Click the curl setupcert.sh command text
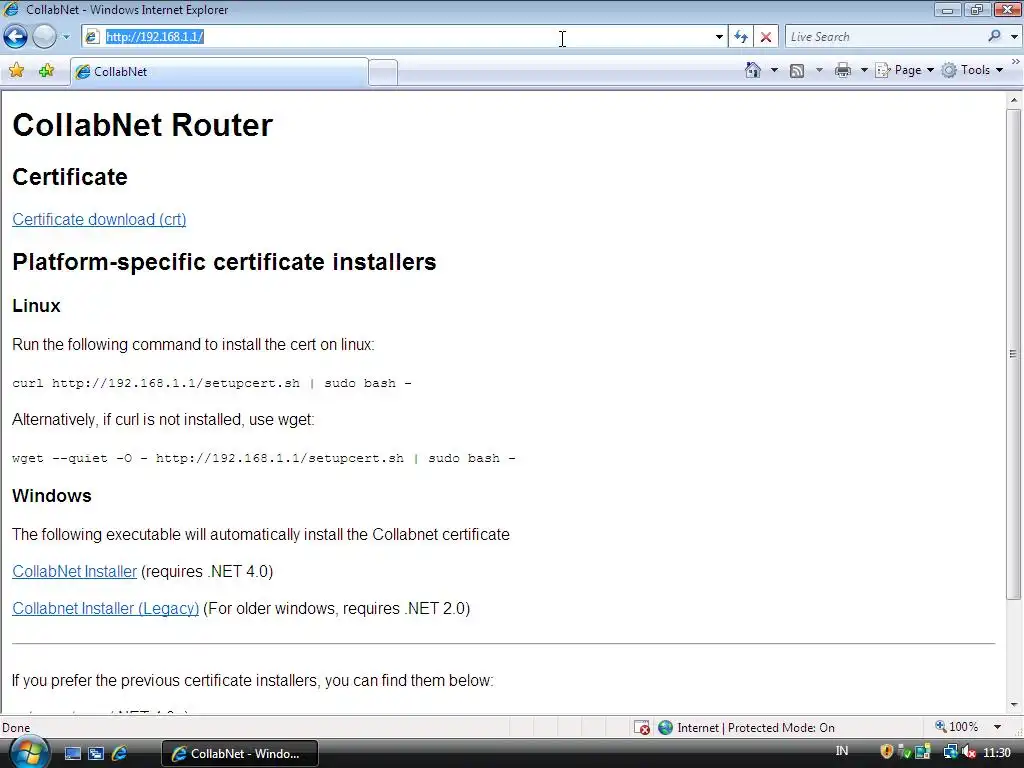The image size is (1024, 768). [x=212, y=383]
